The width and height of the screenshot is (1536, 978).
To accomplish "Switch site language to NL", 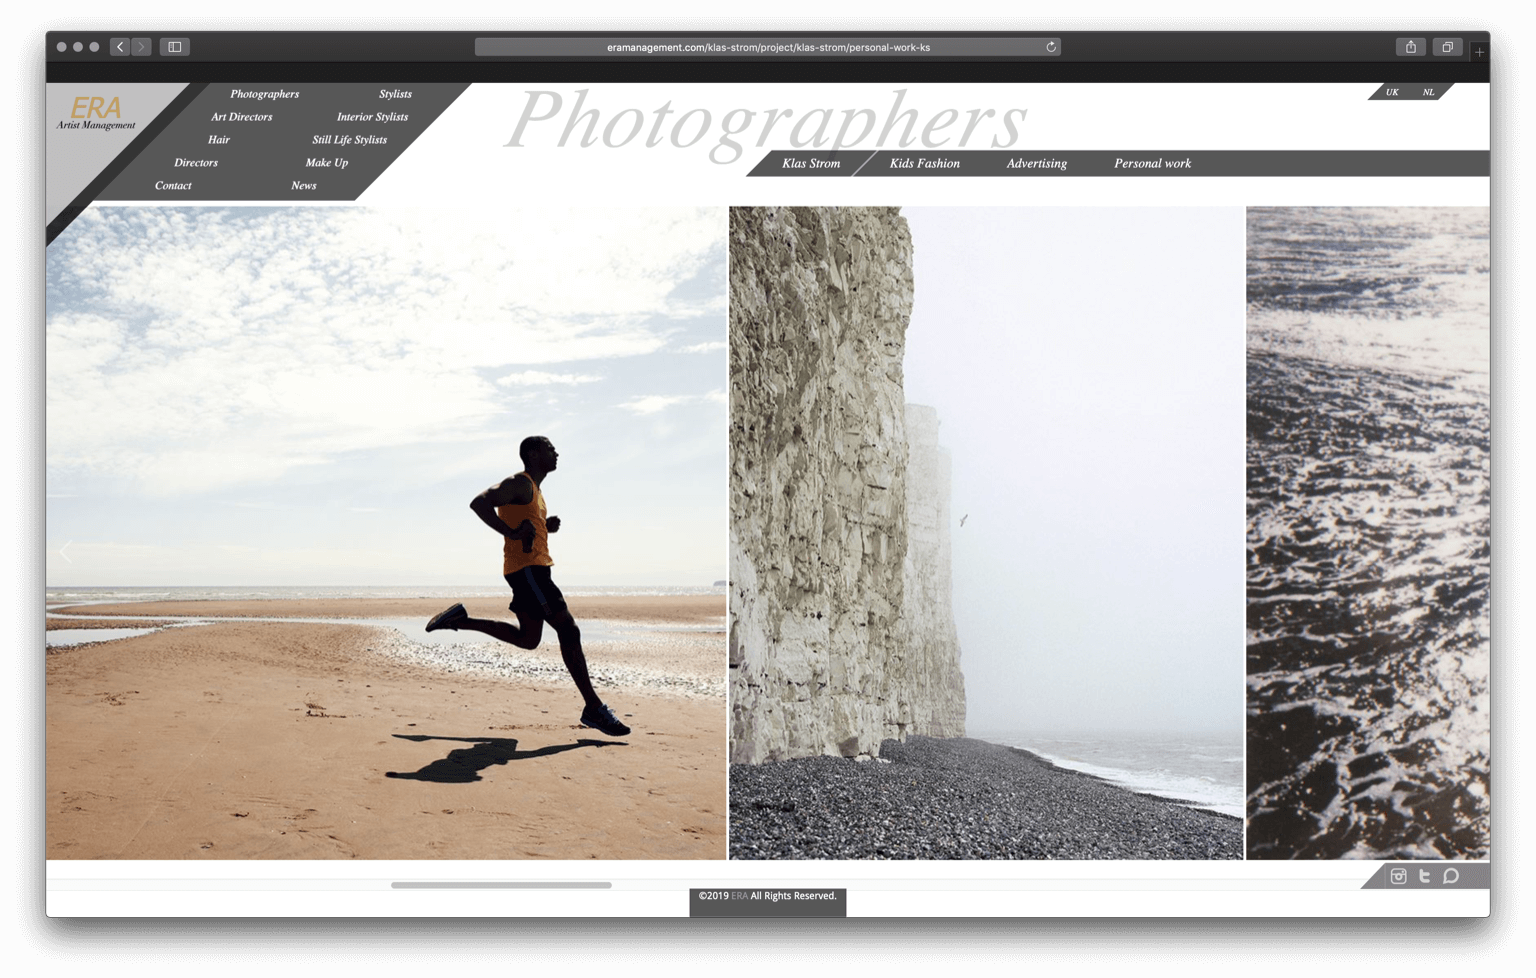I will pyautogui.click(x=1428, y=92).
